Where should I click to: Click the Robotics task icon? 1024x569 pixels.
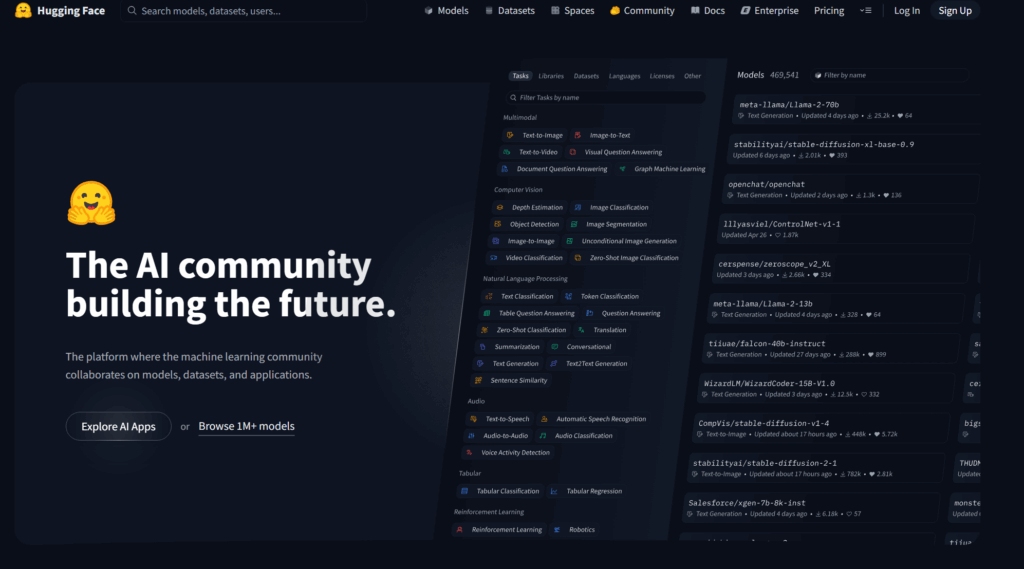click(x=557, y=530)
